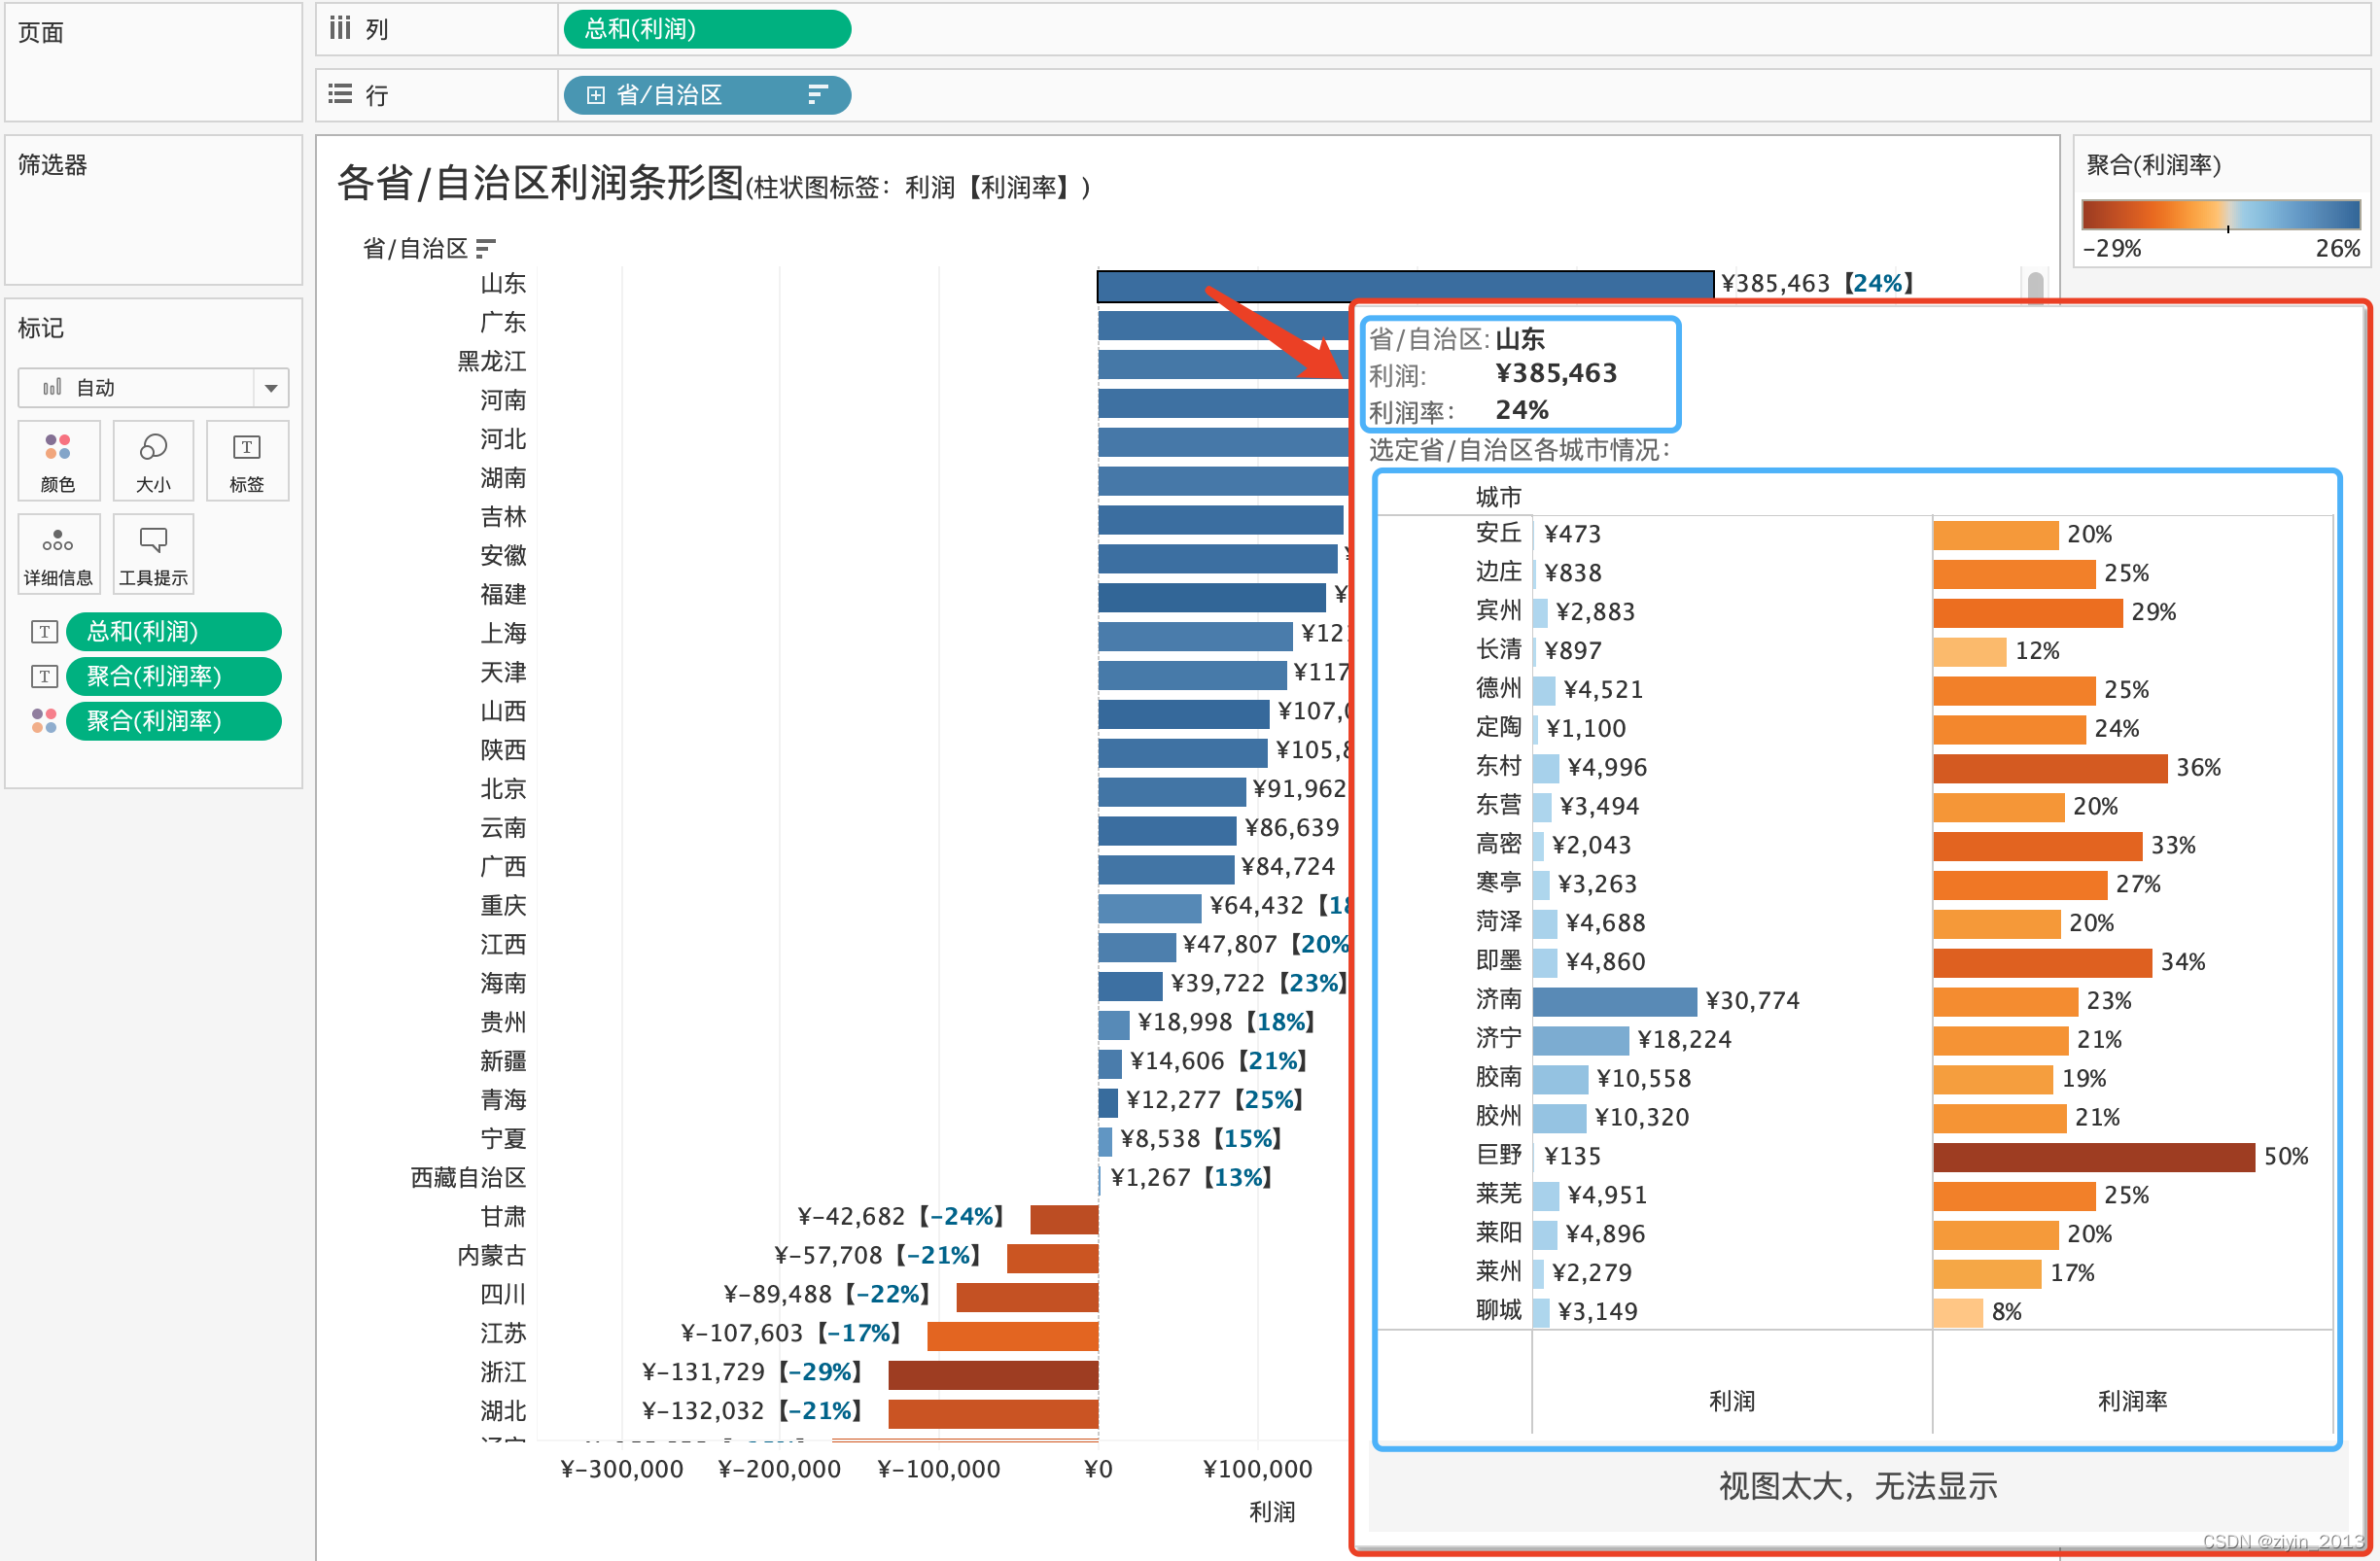Image resolution: width=2380 pixels, height=1561 pixels.
Task: Open the Detail (详细信息) marks card
Action: (58, 554)
